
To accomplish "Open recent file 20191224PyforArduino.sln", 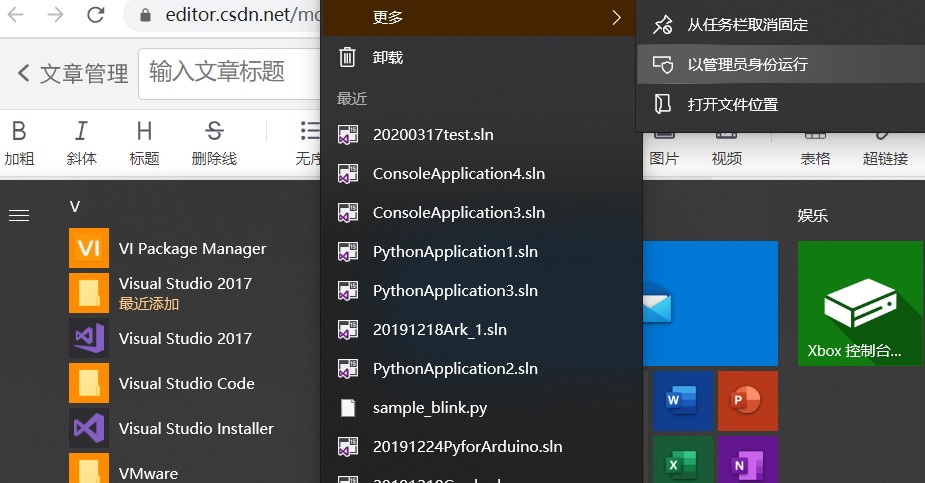I will (x=481, y=446).
